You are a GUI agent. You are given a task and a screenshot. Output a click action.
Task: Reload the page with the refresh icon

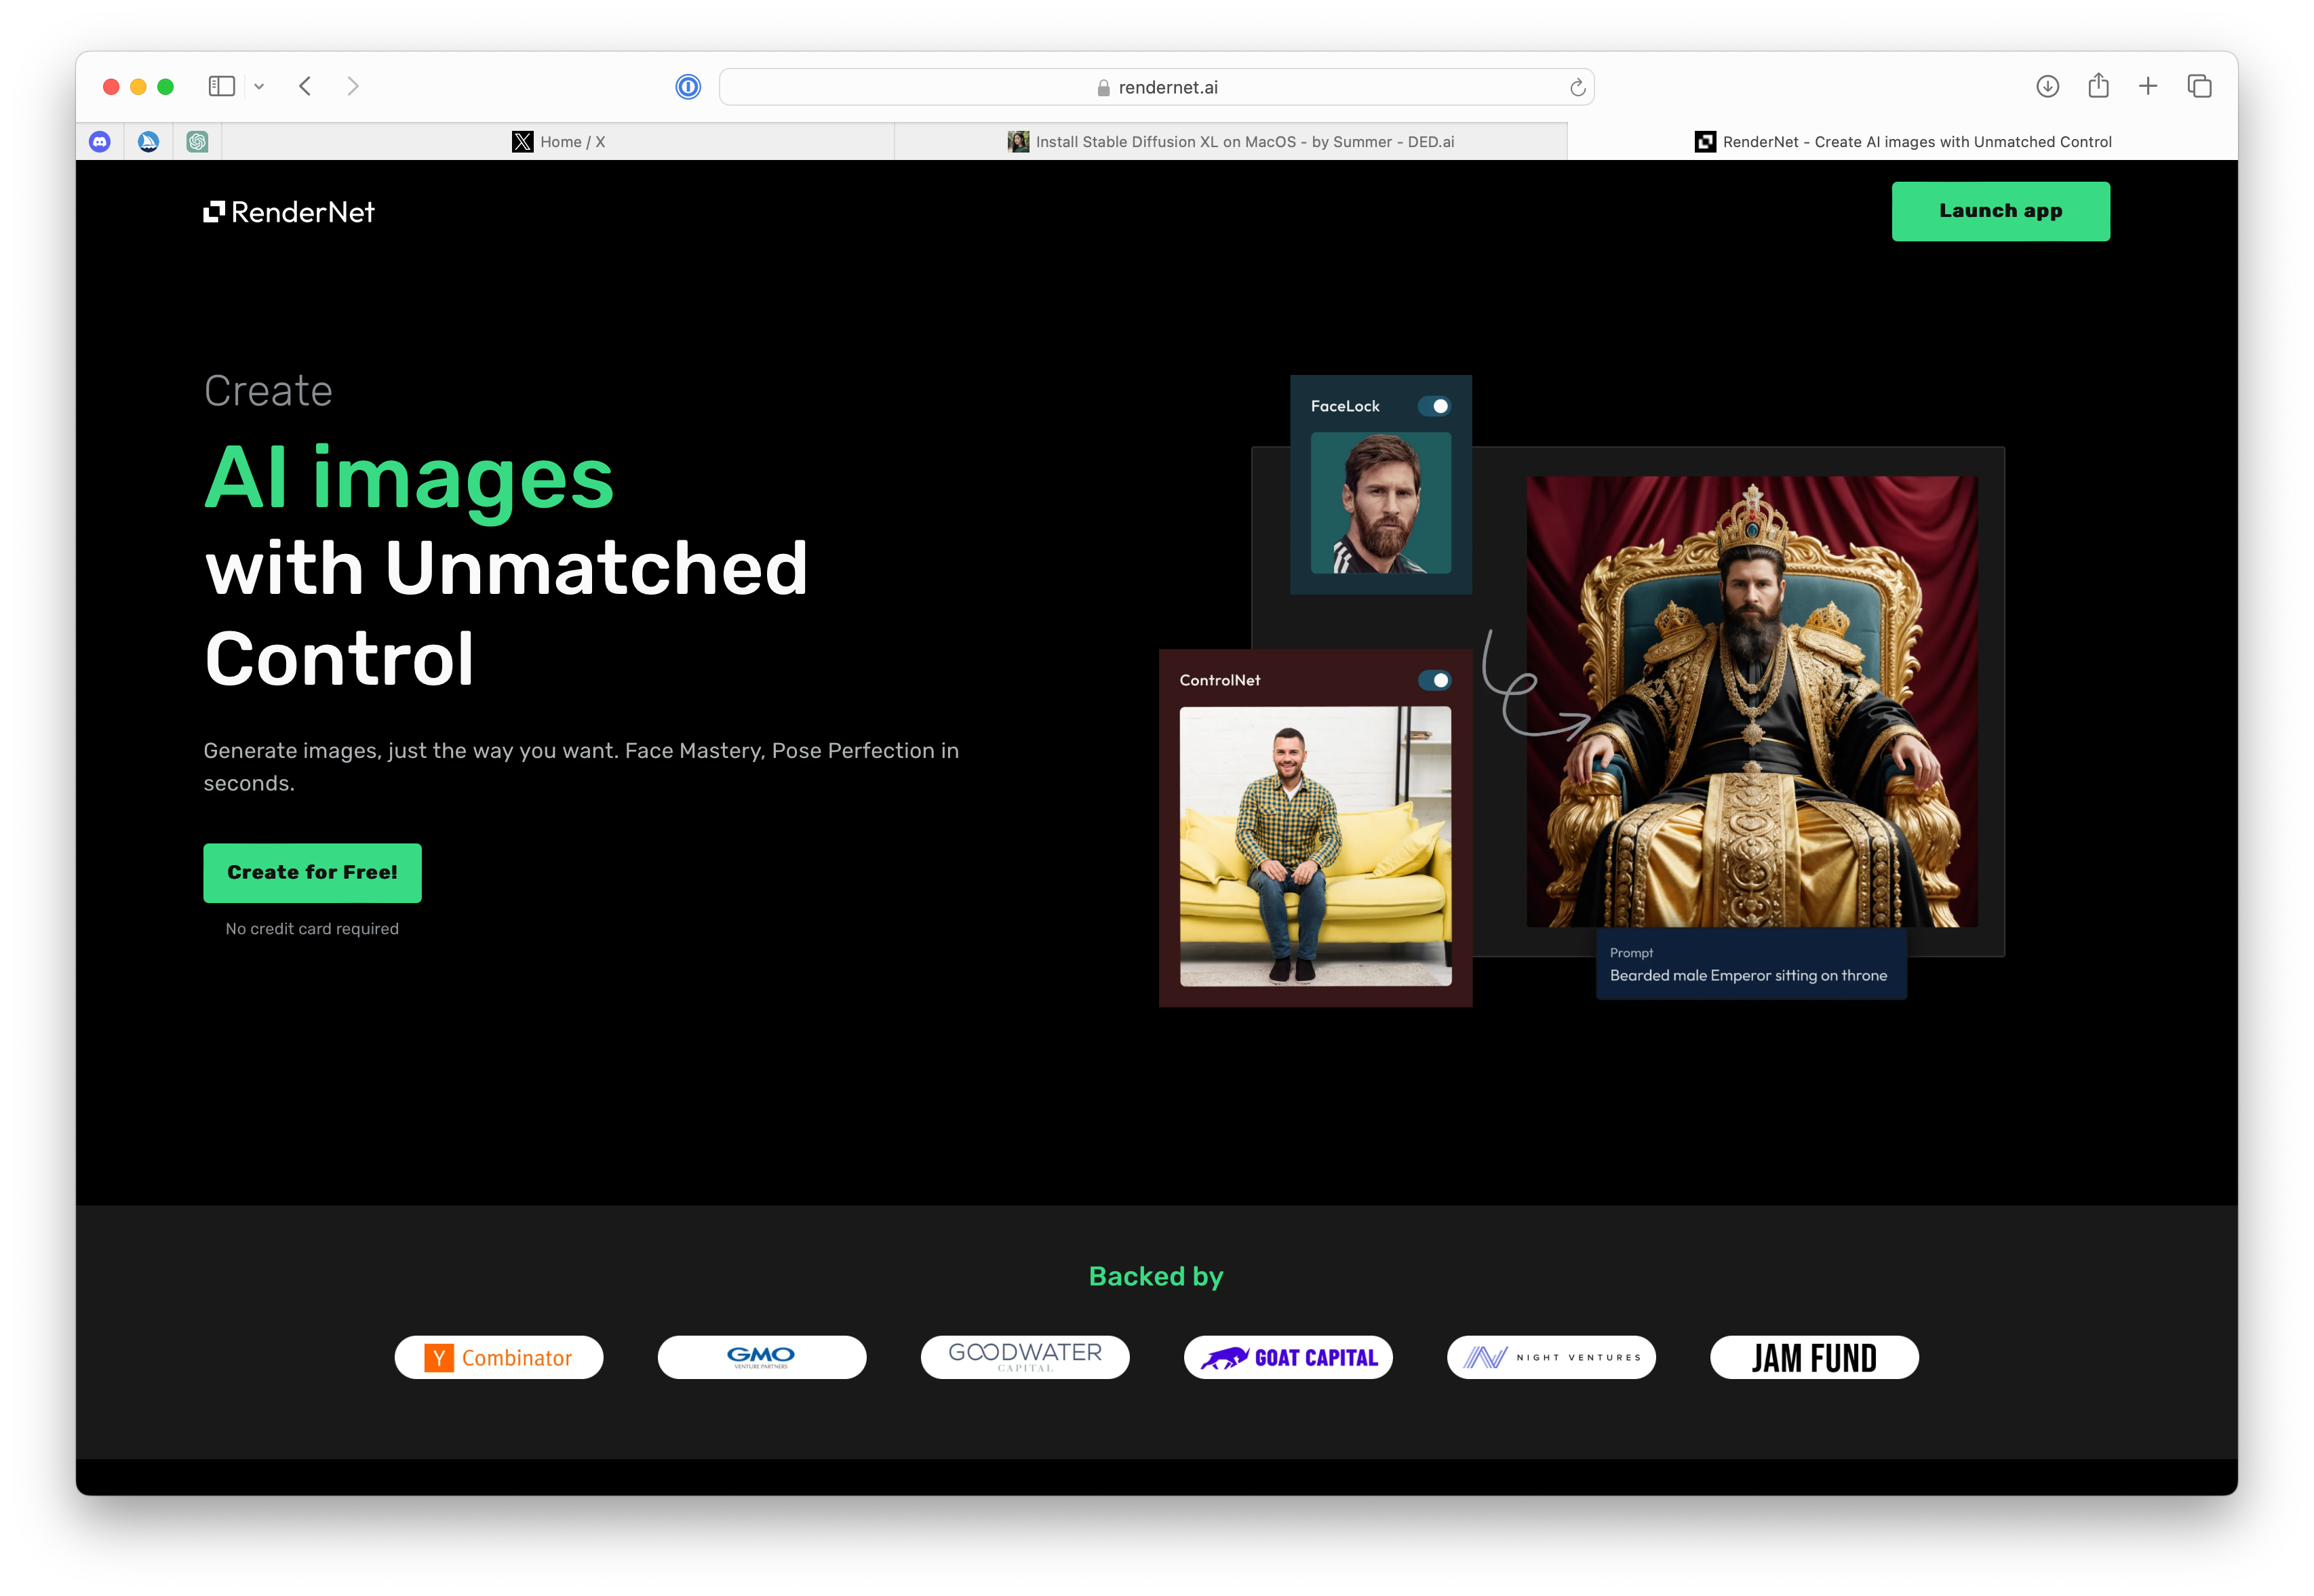tap(1577, 87)
